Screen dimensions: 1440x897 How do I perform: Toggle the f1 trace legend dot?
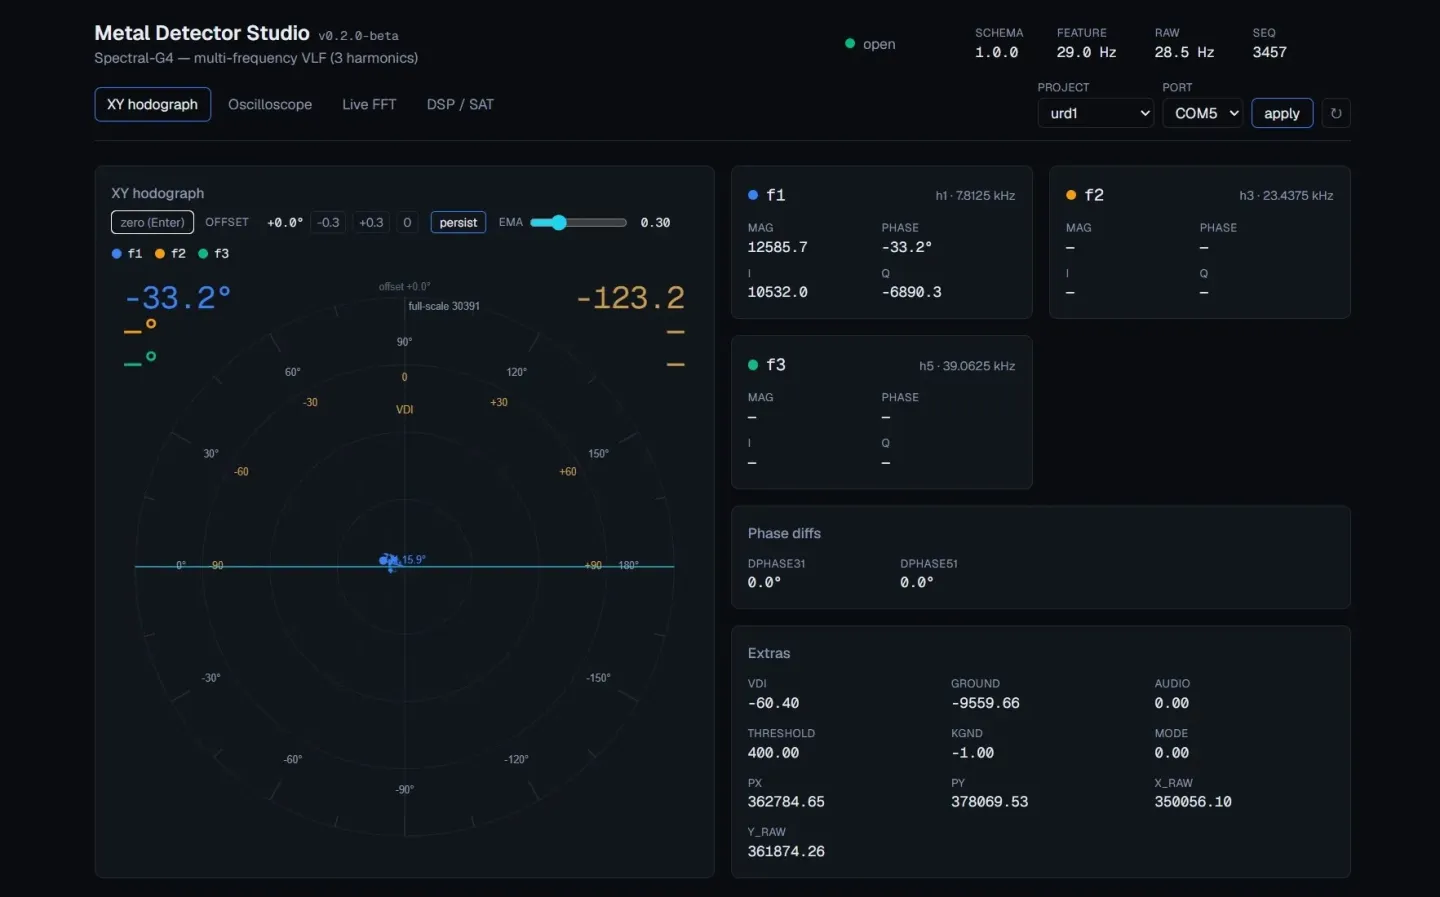point(117,254)
